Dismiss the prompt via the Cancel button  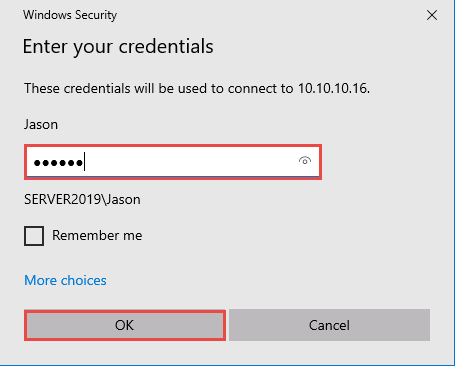(329, 325)
